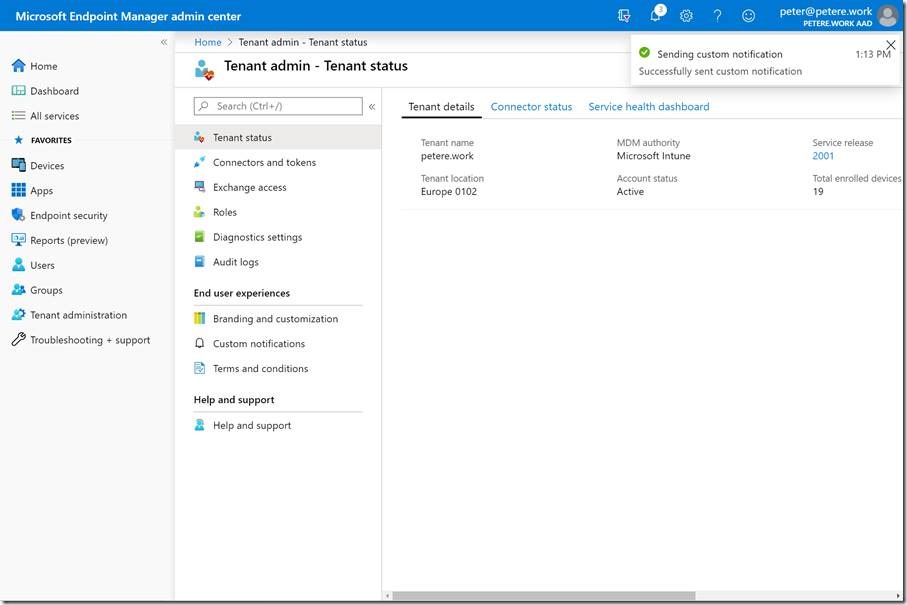
Task: Switch to Service health dashboard tab
Action: (x=648, y=107)
